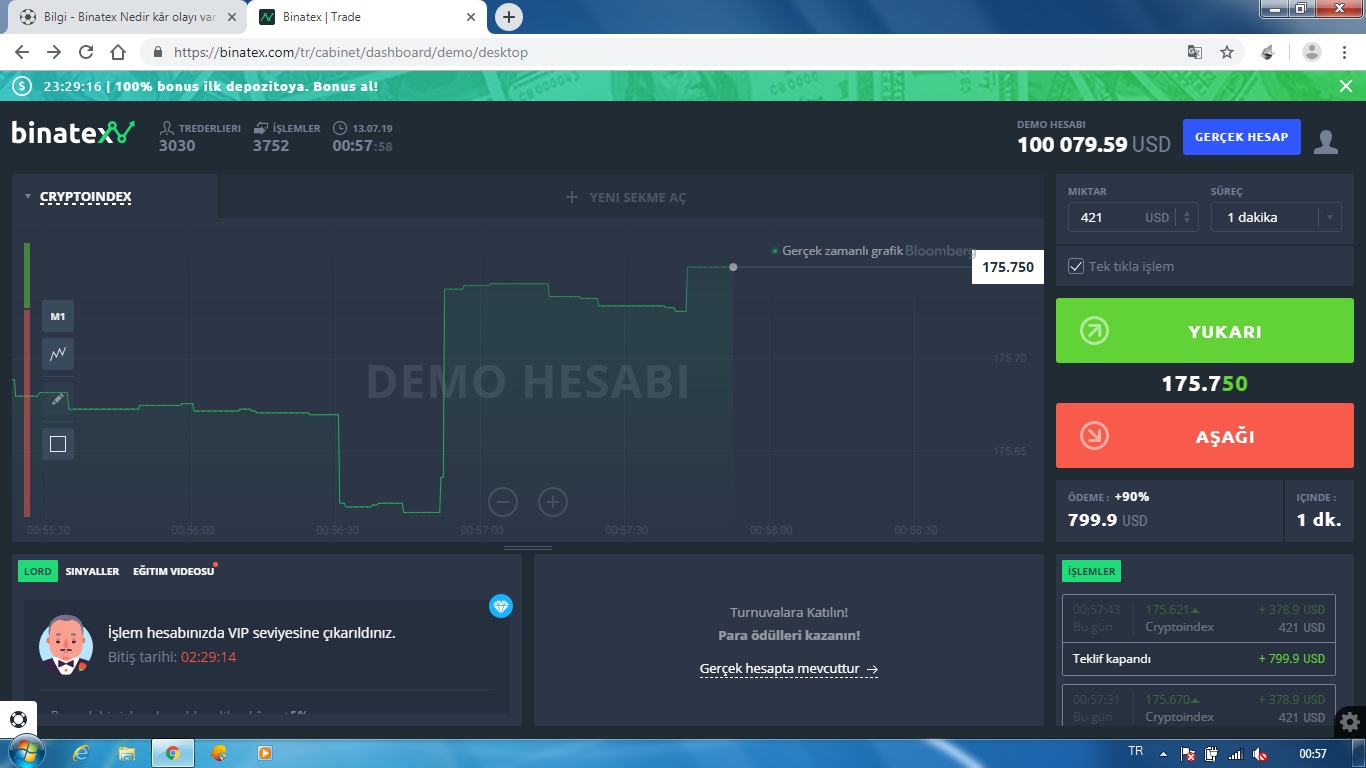Open Internet Explorer from taskbar

pos(81,753)
